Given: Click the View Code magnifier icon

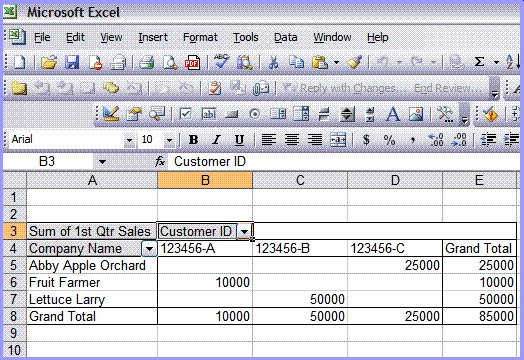Looking at the screenshot, I should [157, 114].
